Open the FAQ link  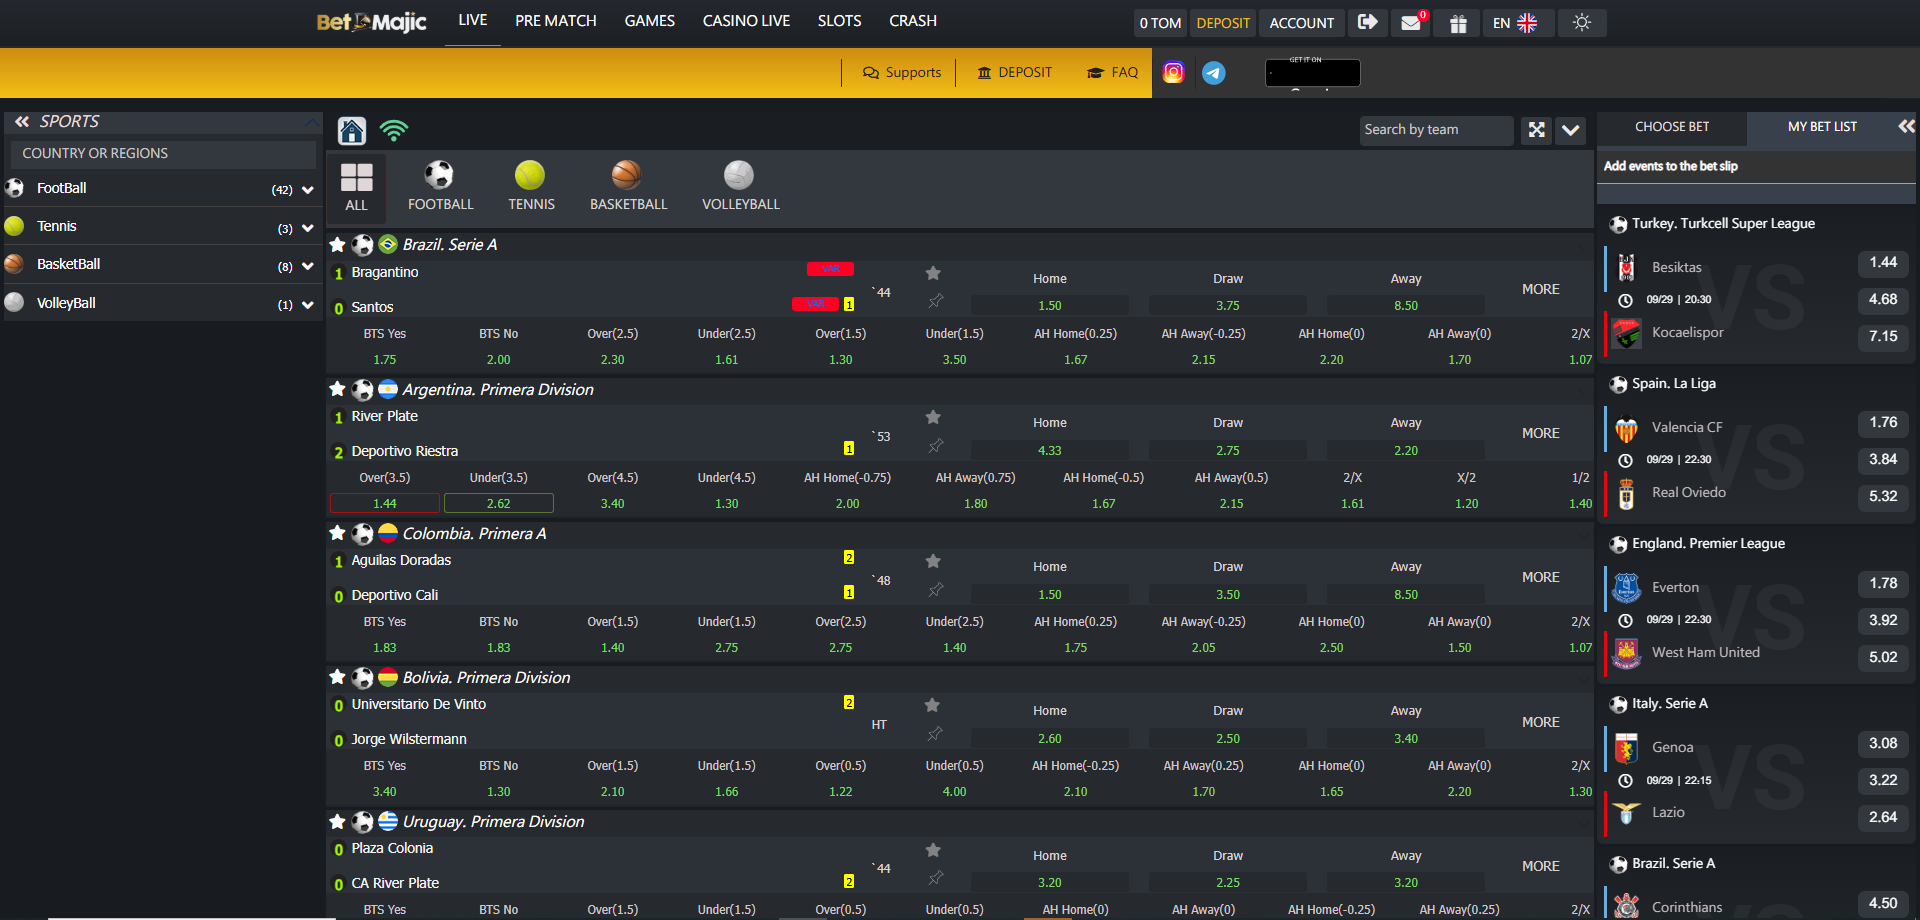click(x=1112, y=72)
